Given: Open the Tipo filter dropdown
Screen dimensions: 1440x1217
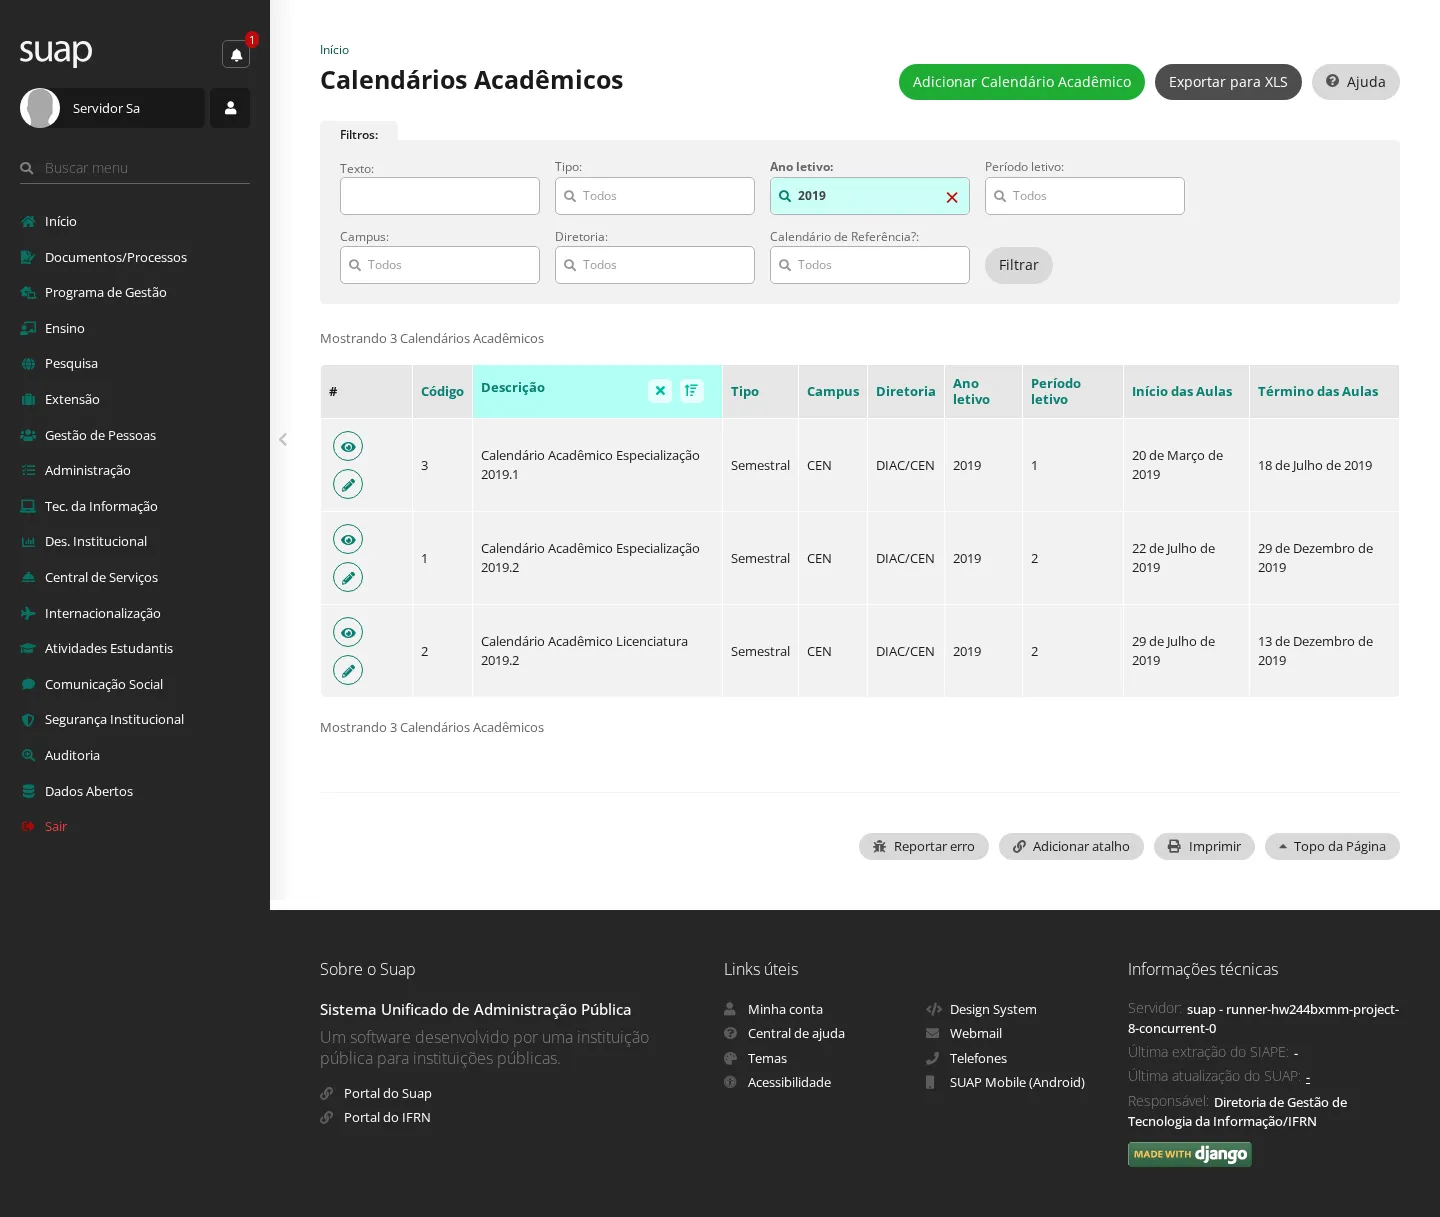Looking at the screenshot, I should click(x=655, y=196).
